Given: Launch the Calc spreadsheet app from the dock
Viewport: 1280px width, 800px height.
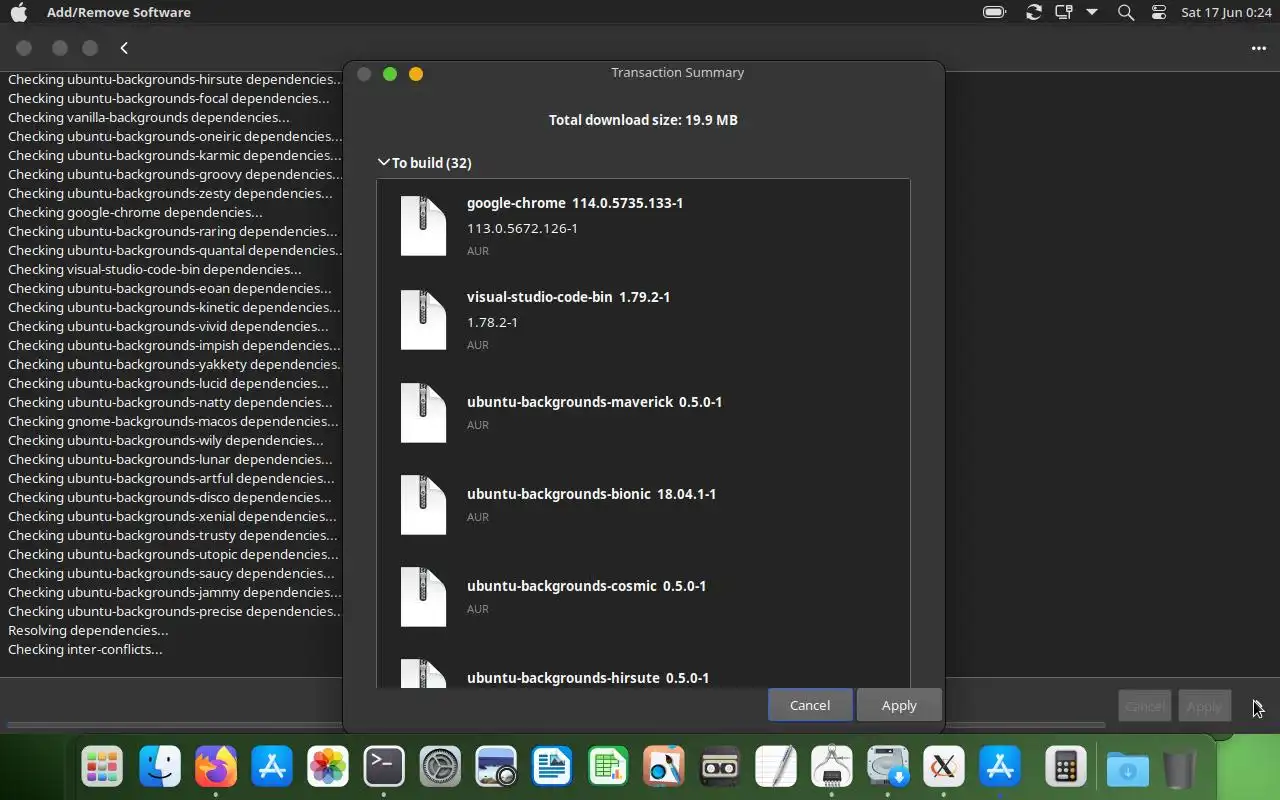Looking at the screenshot, I should (x=608, y=767).
